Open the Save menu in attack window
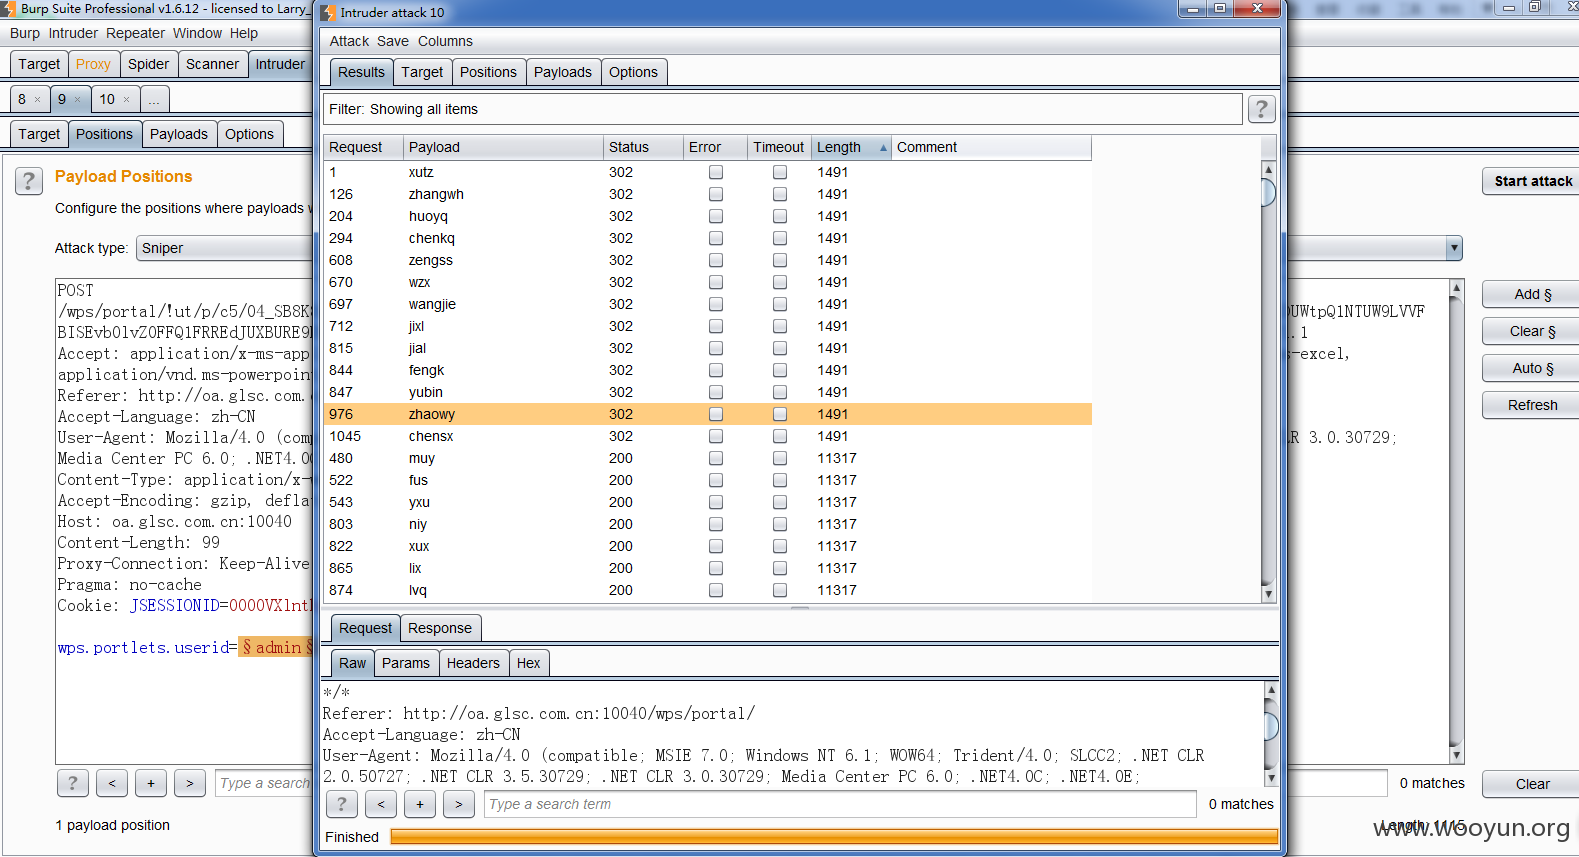Viewport: 1579px width, 857px height. pos(393,41)
